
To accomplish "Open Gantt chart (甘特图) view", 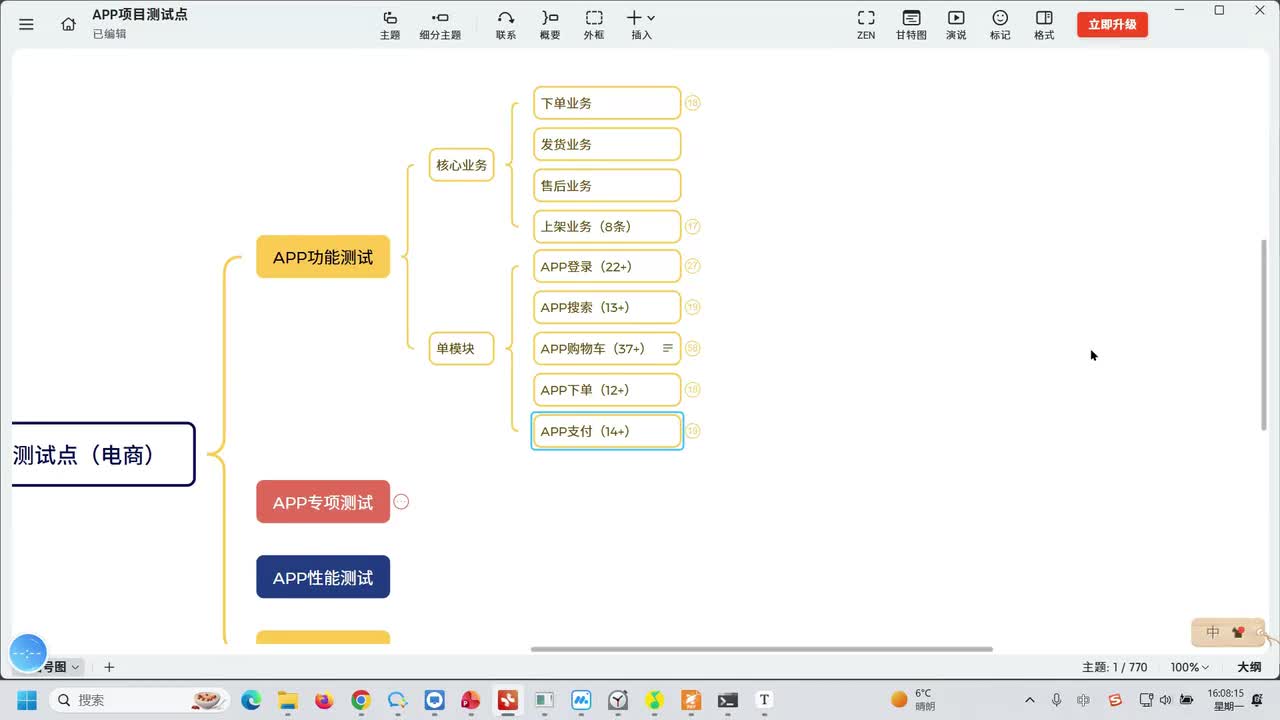I will [911, 25].
